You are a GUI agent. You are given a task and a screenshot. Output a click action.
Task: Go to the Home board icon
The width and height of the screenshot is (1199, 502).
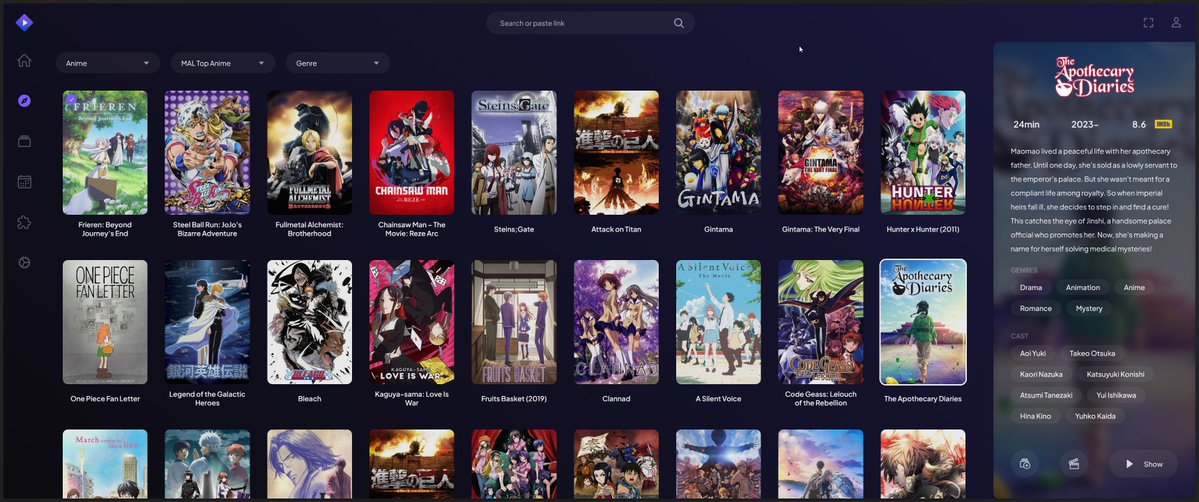coord(24,60)
